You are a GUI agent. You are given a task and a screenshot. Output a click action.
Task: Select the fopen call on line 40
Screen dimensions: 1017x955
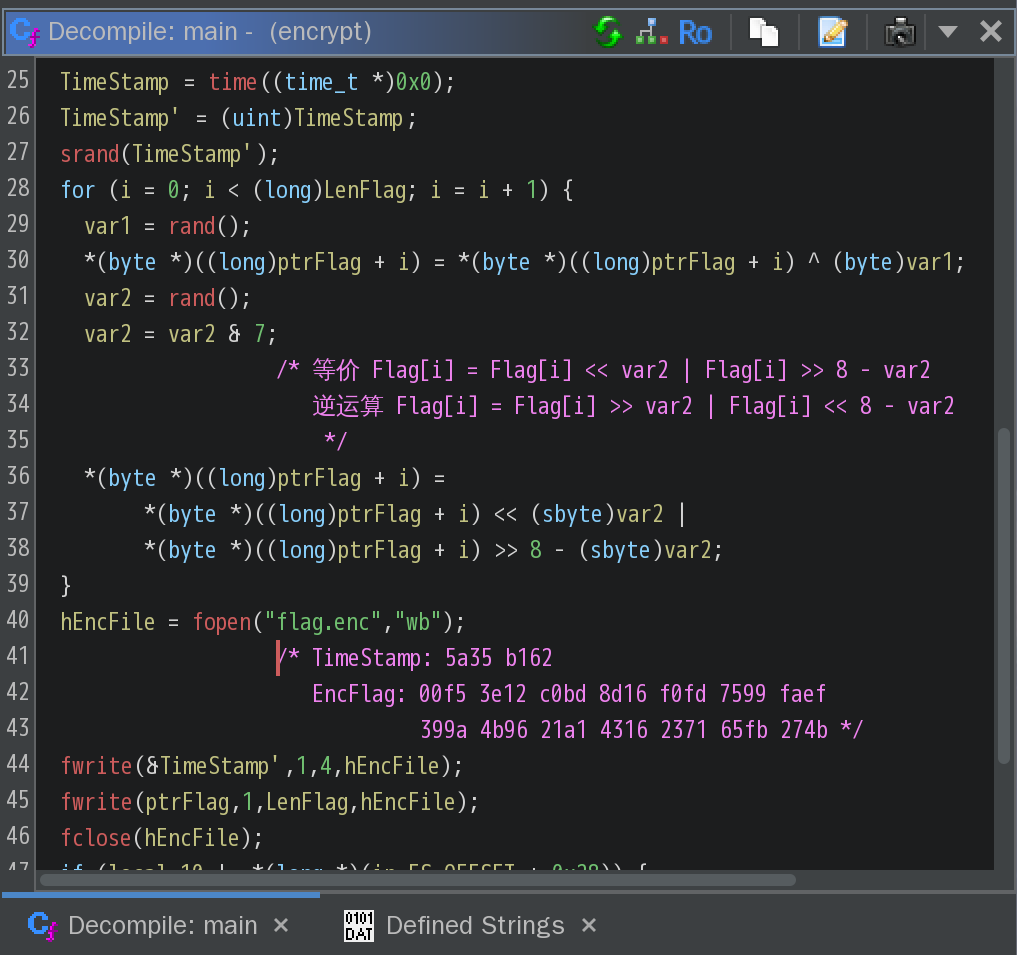tap(220, 621)
